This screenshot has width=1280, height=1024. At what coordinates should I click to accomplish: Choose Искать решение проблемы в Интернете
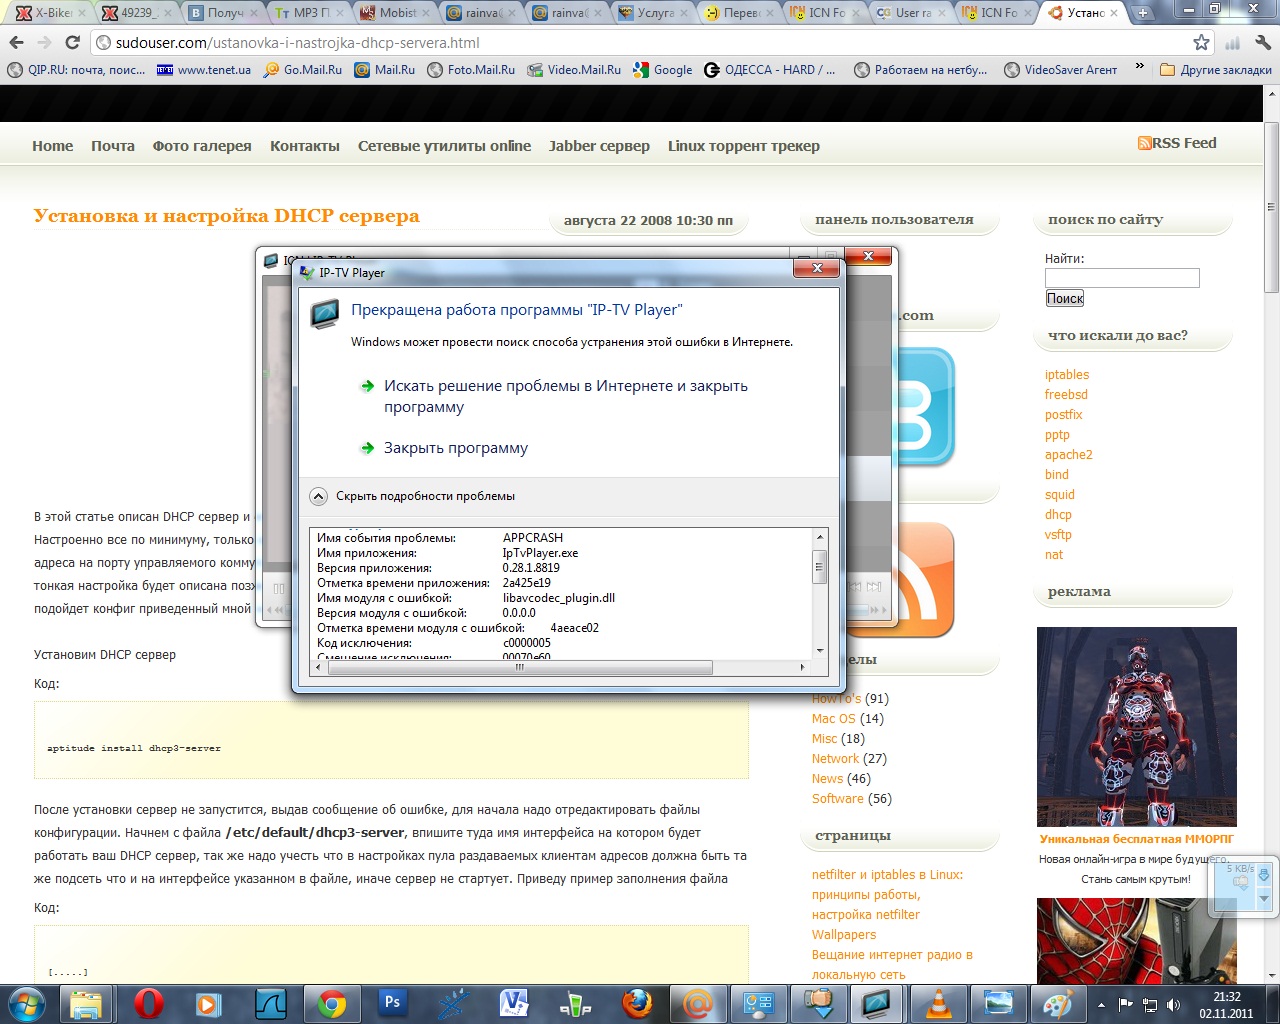(565, 396)
